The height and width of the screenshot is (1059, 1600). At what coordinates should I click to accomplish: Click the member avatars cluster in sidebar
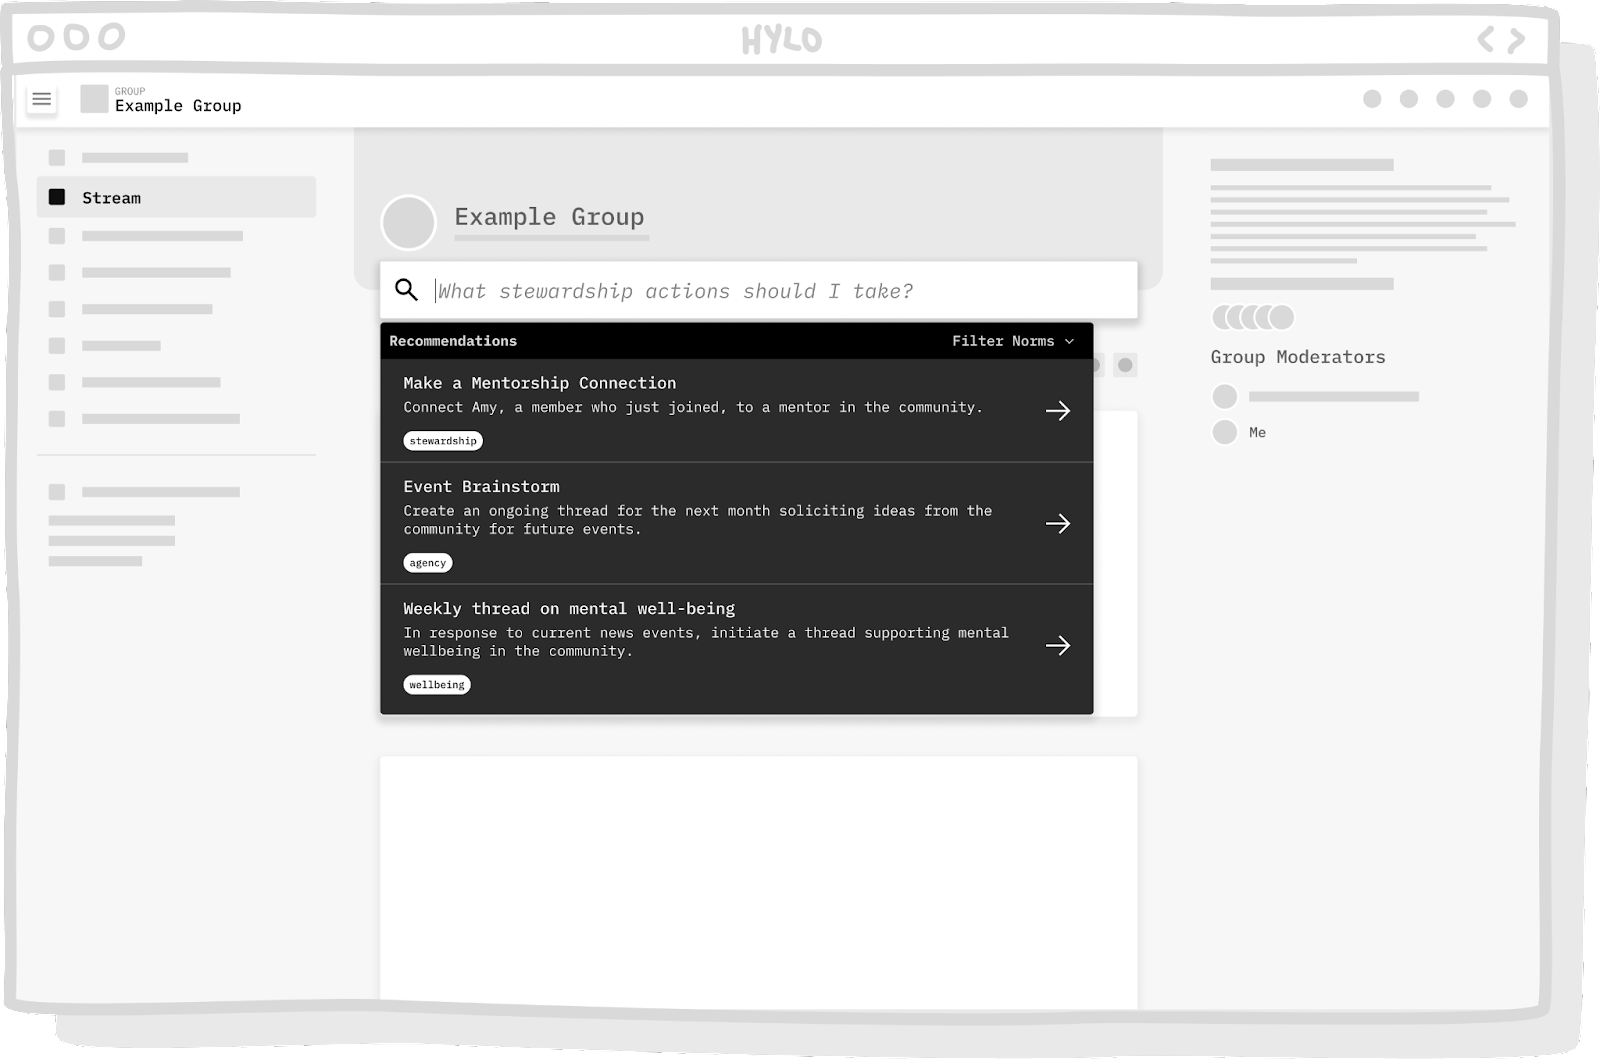(1253, 317)
